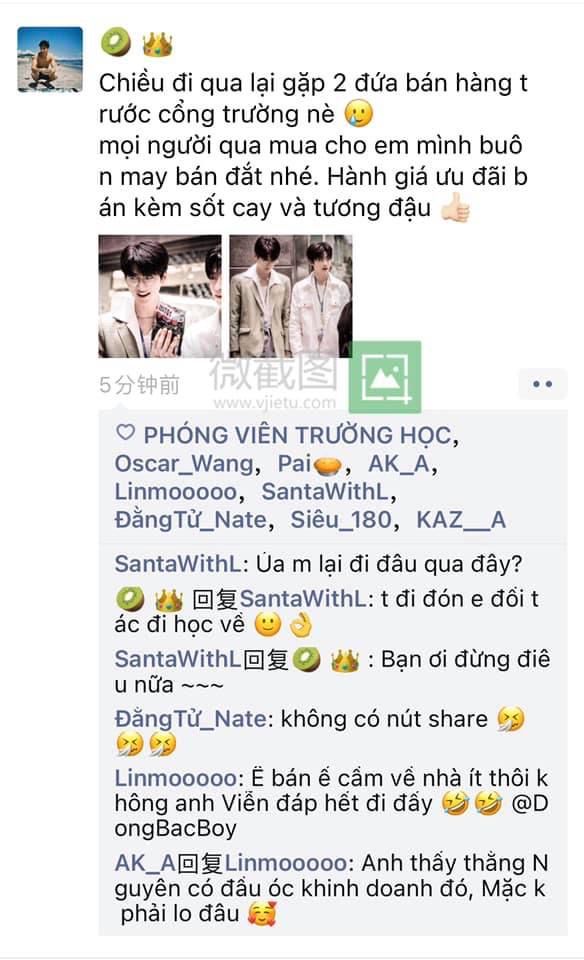Screen dimensions: 584x960
Task: Tap the kiwi emoji in poster name
Action: (116, 43)
